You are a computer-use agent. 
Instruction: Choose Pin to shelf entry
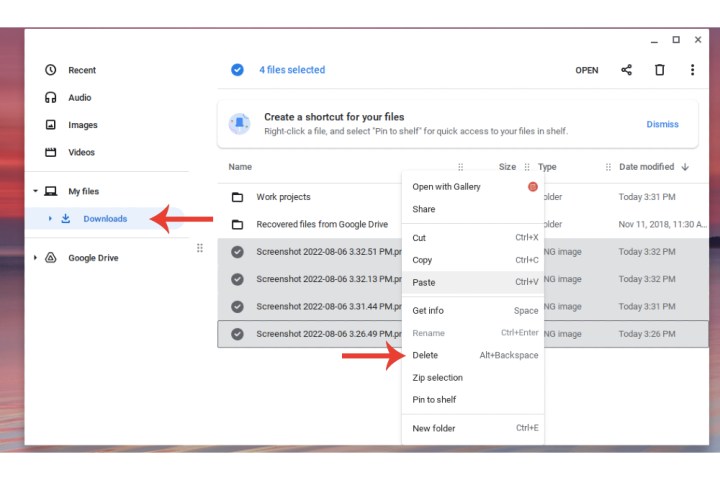(473, 400)
